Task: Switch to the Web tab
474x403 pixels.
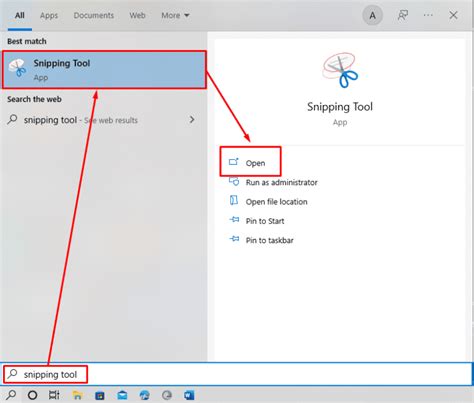Action: (x=137, y=15)
